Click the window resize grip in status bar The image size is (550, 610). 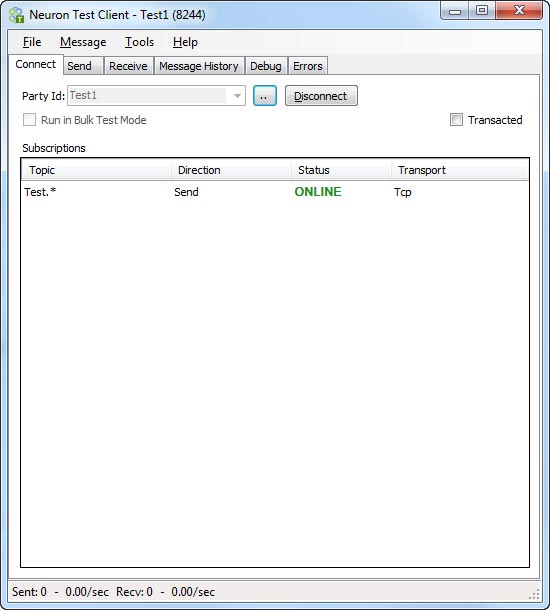point(535,594)
